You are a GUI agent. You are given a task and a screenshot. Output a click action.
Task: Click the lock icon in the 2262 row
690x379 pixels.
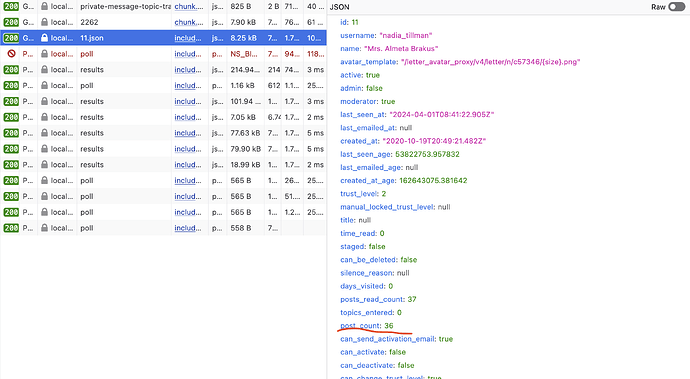44,22
